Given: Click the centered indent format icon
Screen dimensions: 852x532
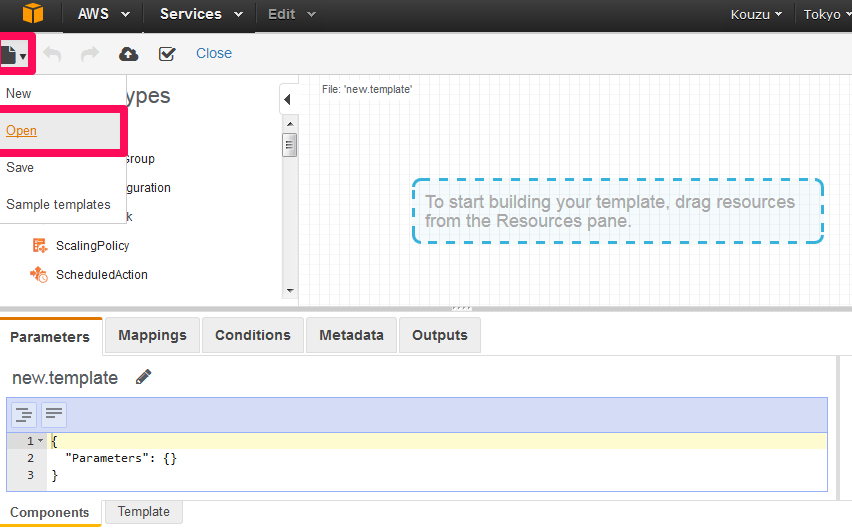Looking at the screenshot, I should [x=24, y=415].
